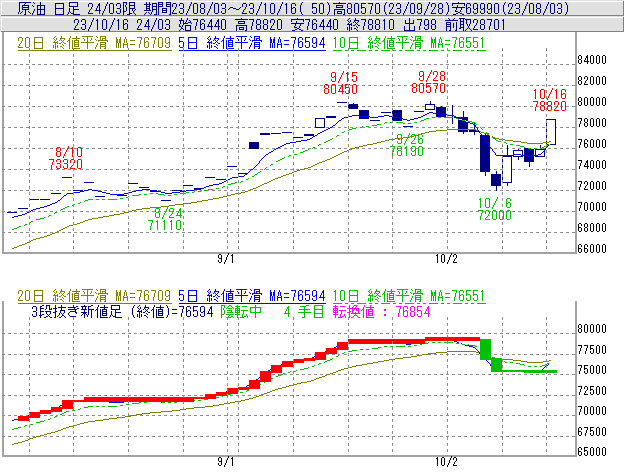Viewport: 624px width, 475px height.
Task: Select the 9/26 78190 low annotation
Action: (407, 145)
